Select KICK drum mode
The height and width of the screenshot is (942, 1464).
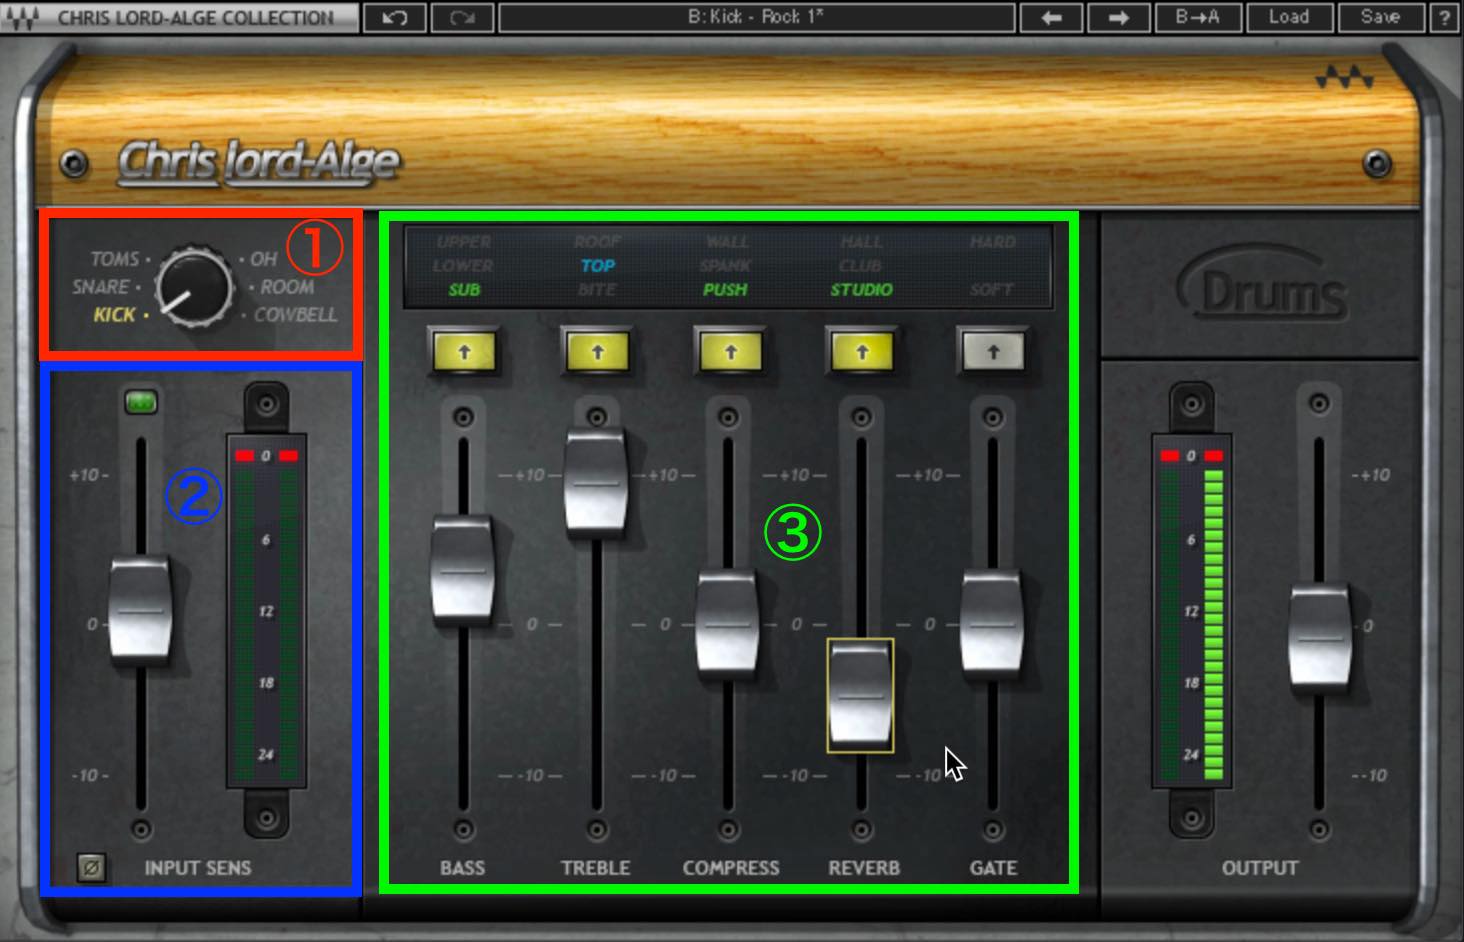114,315
